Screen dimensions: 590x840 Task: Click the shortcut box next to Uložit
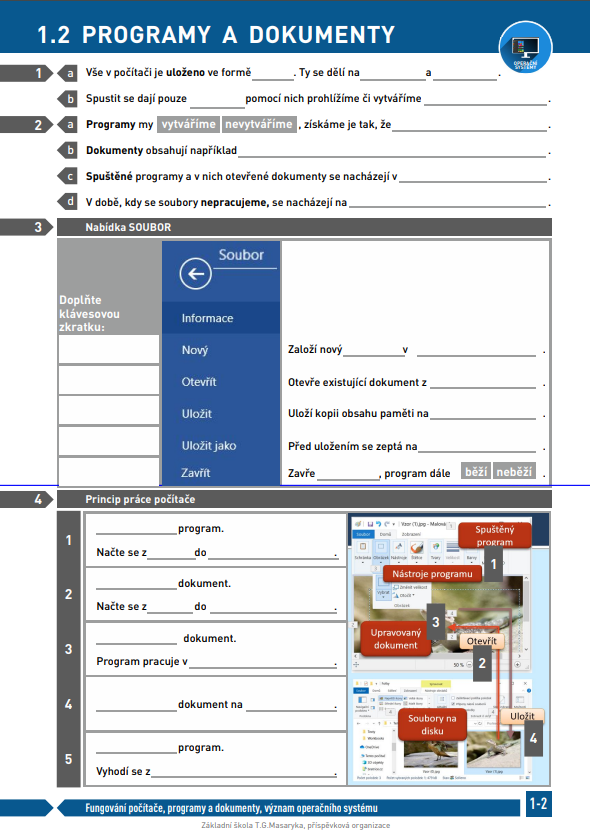tap(109, 411)
